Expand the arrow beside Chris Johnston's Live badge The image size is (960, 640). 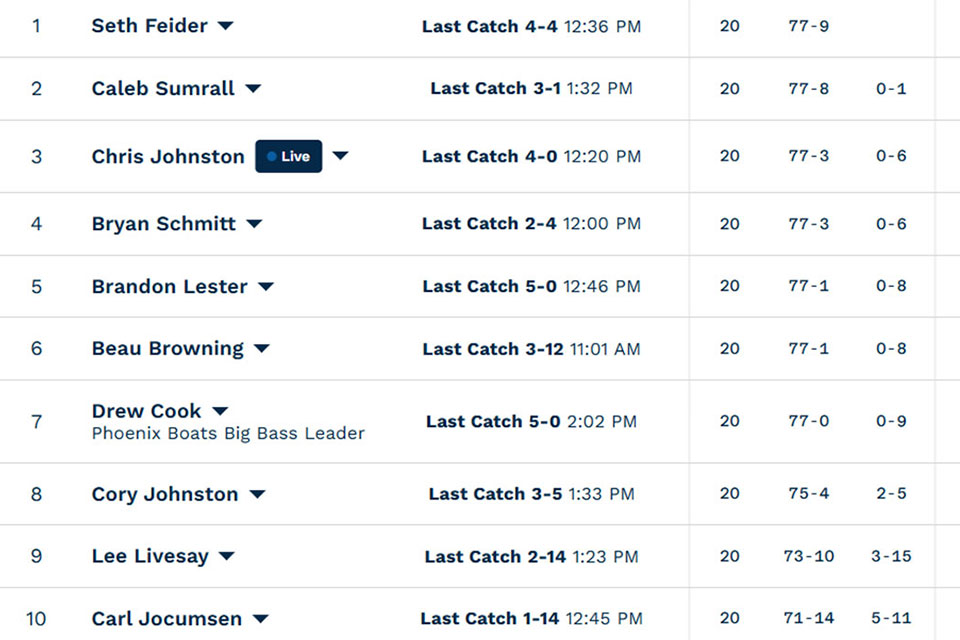pyautogui.click(x=340, y=156)
